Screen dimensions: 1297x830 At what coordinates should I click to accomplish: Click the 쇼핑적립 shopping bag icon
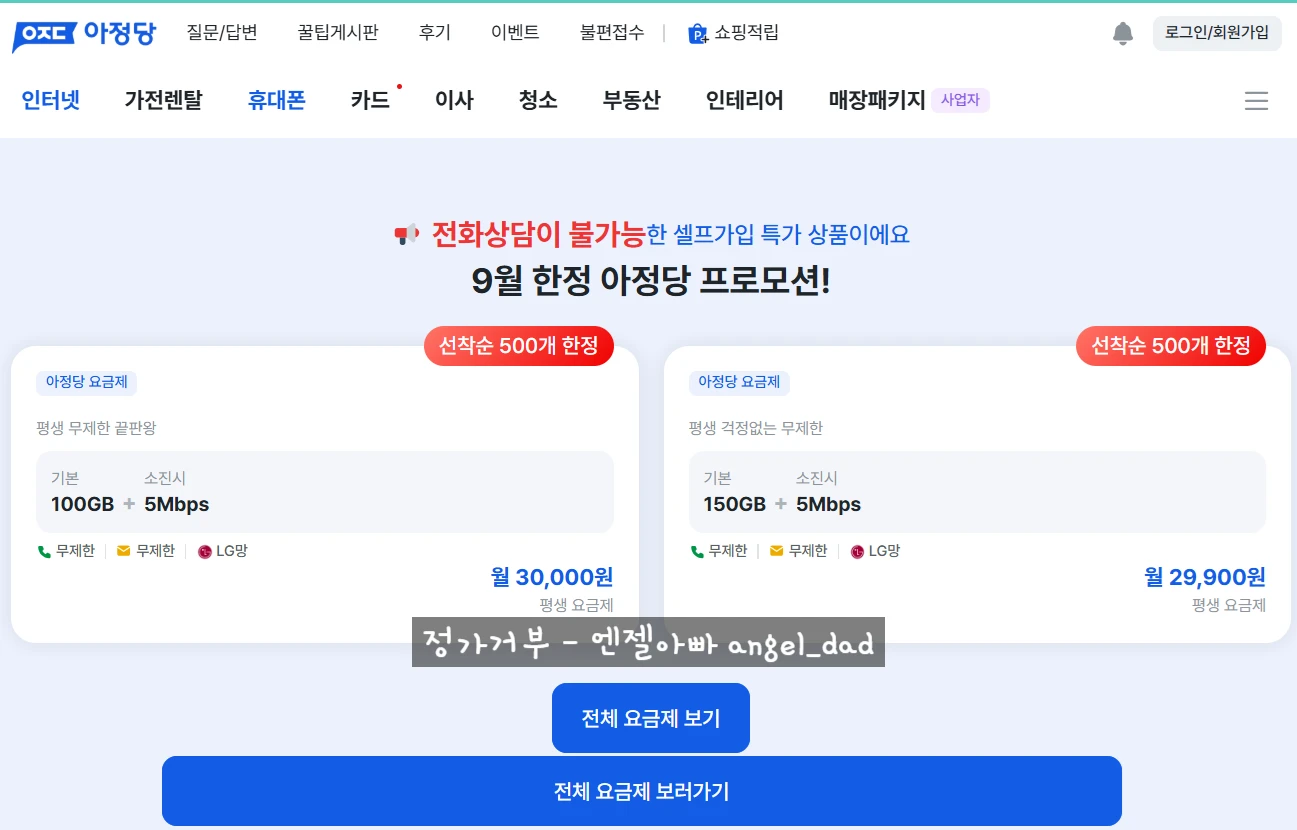click(x=698, y=34)
